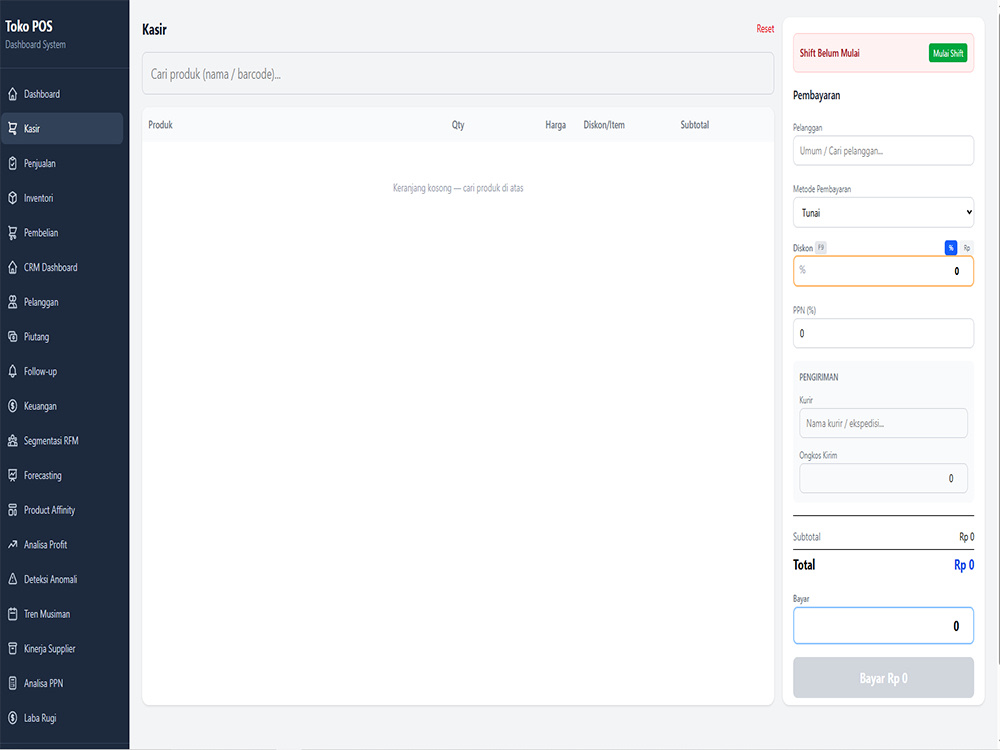Image resolution: width=1000 pixels, height=750 pixels.
Task: Click the CRM Dashboard house icon
Action: [x=13, y=268]
